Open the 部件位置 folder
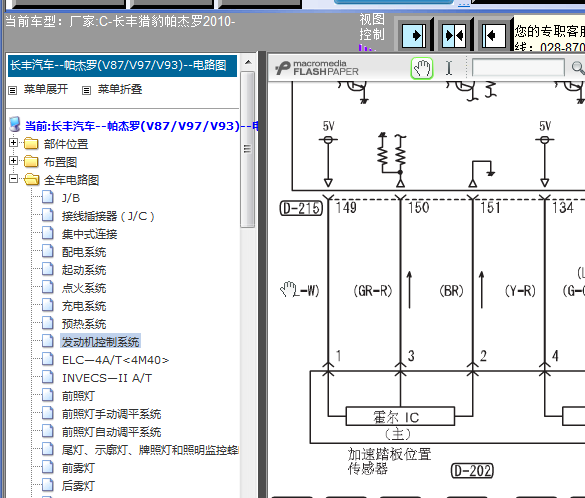Viewport: 585px width, 498px height. tap(66, 144)
